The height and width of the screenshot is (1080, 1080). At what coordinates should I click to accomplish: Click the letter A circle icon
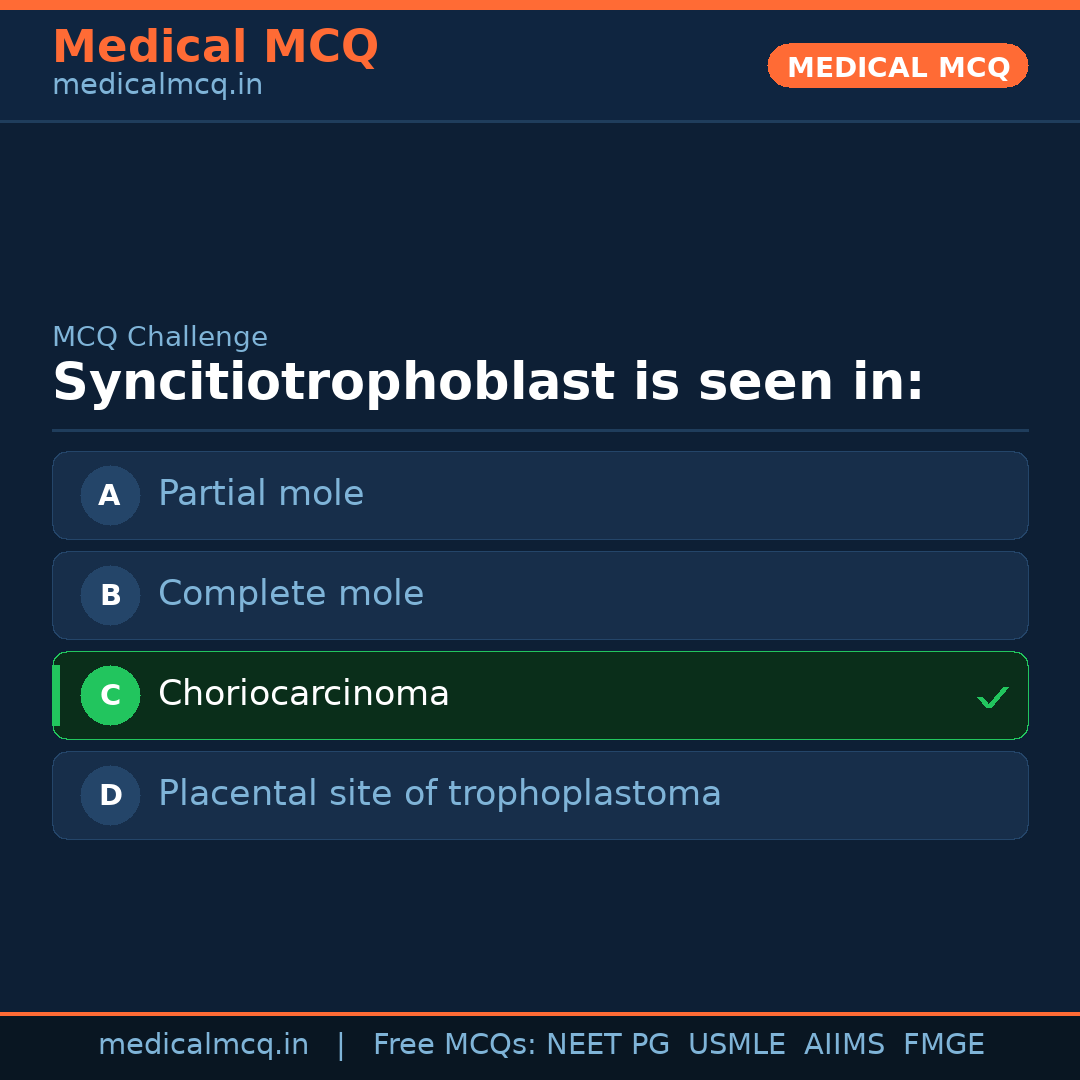[x=110, y=495]
